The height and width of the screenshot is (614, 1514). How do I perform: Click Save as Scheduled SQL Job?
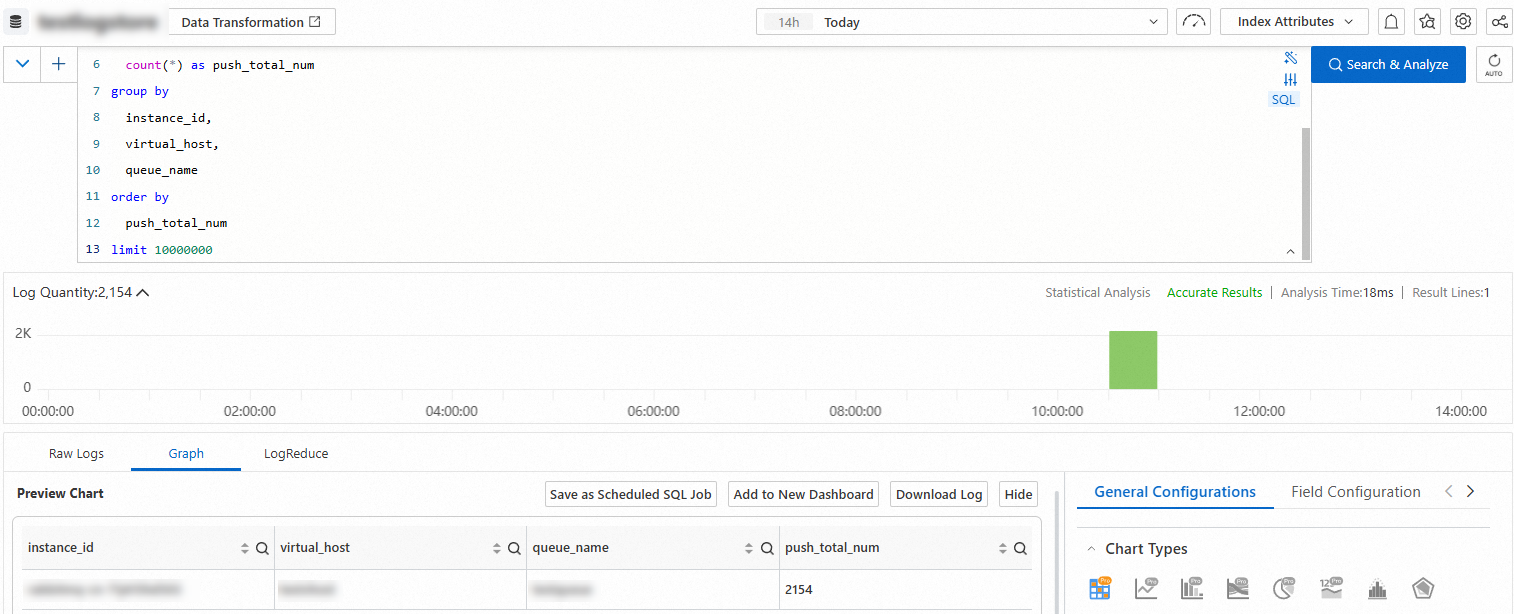(631, 494)
